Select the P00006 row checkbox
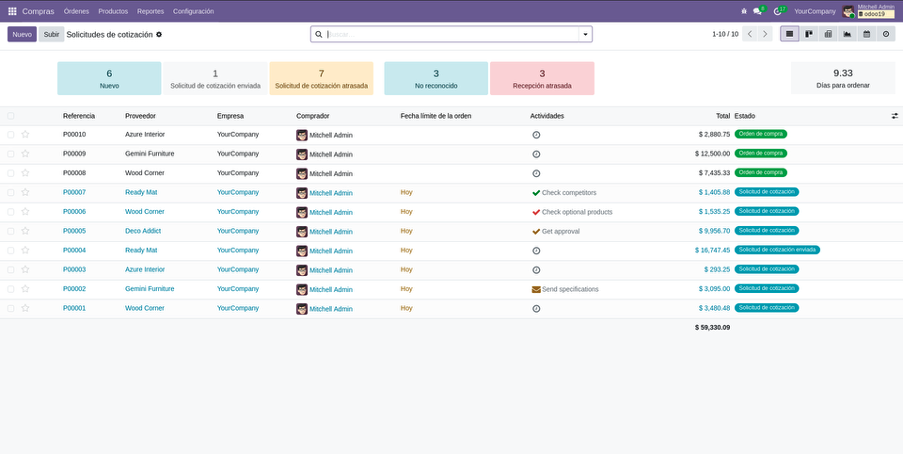 [x=11, y=212]
